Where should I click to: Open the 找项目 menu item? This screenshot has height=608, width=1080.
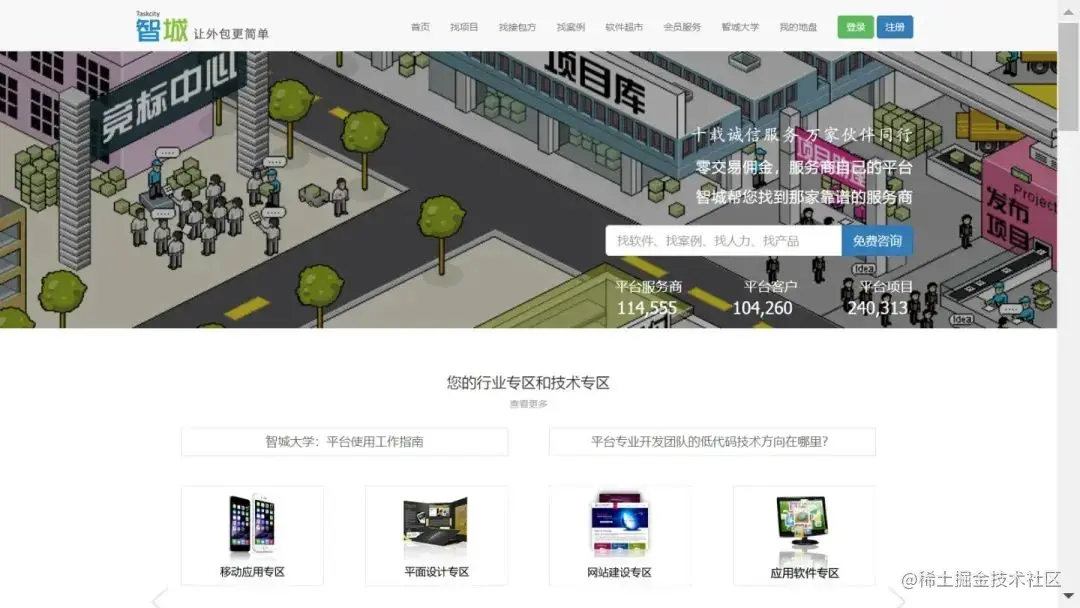[x=464, y=27]
